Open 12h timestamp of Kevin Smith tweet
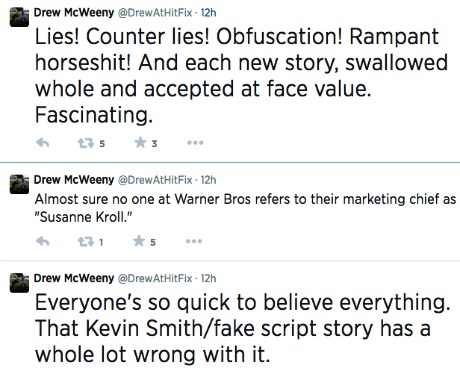 pyautogui.click(x=208, y=278)
